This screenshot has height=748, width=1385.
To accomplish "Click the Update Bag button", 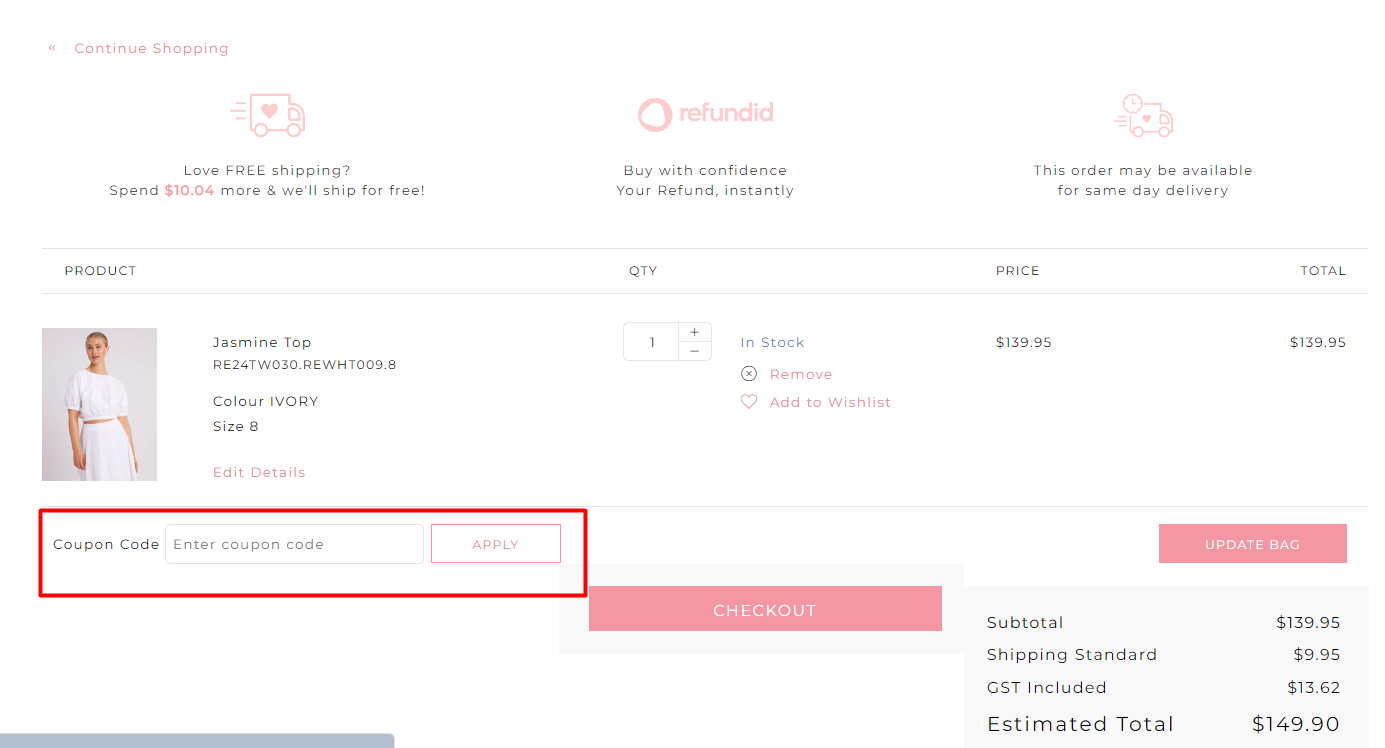I will coord(1253,544).
